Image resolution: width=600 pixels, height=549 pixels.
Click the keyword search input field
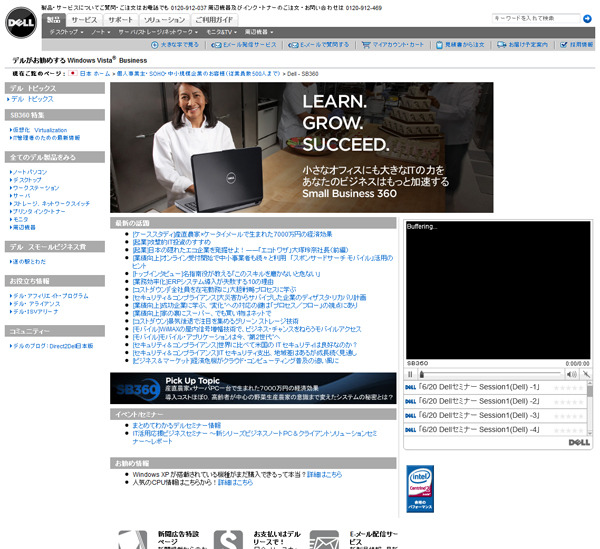(536, 18)
